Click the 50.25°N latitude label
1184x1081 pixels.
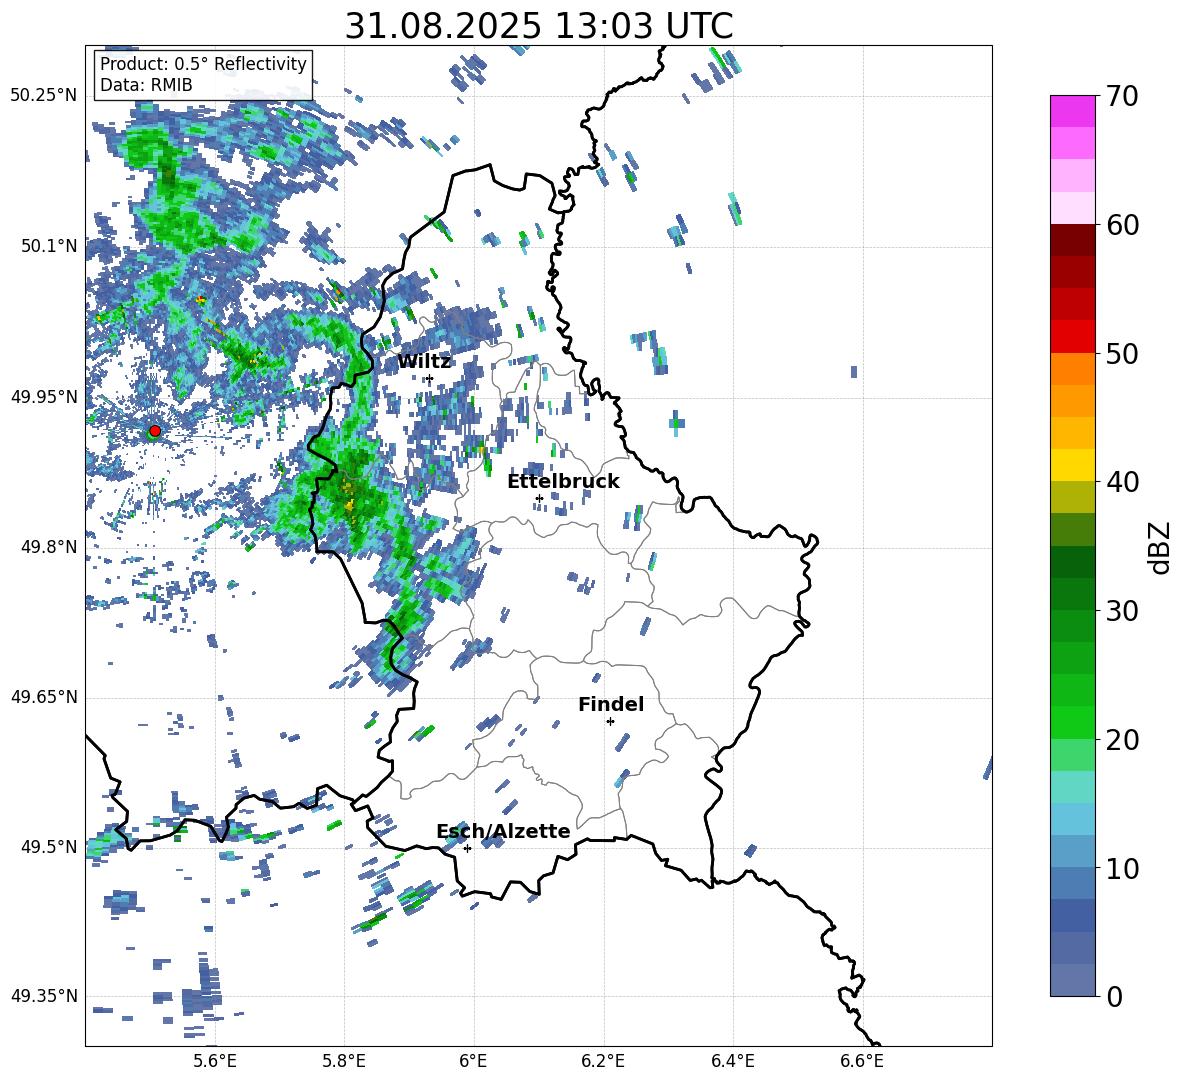44,95
